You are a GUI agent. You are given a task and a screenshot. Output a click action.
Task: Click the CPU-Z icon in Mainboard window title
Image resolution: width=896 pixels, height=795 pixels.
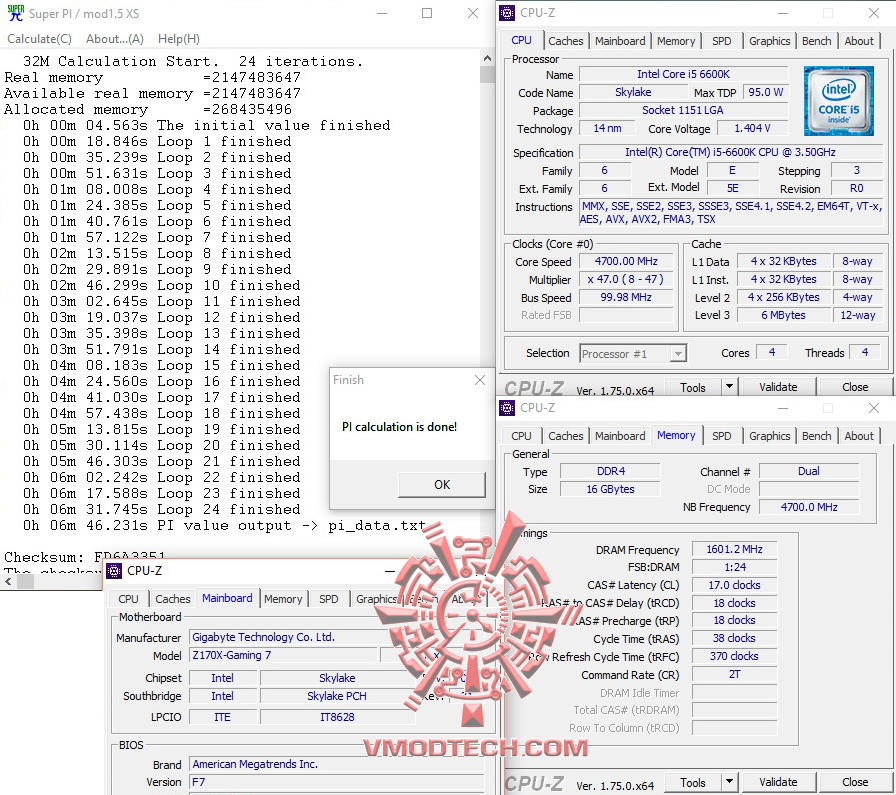coord(114,570)
